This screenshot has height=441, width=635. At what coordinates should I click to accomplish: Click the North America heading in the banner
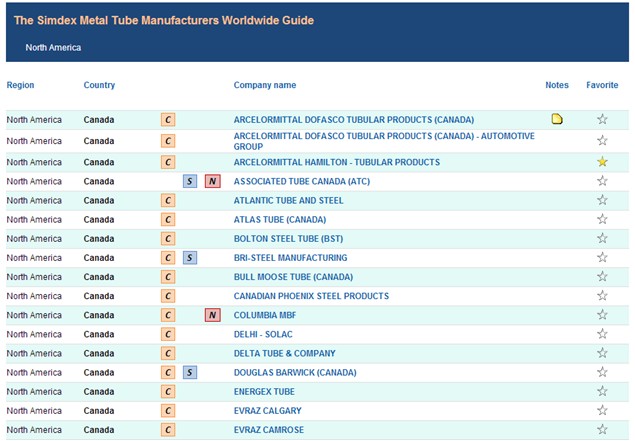(x=53, y=48)
